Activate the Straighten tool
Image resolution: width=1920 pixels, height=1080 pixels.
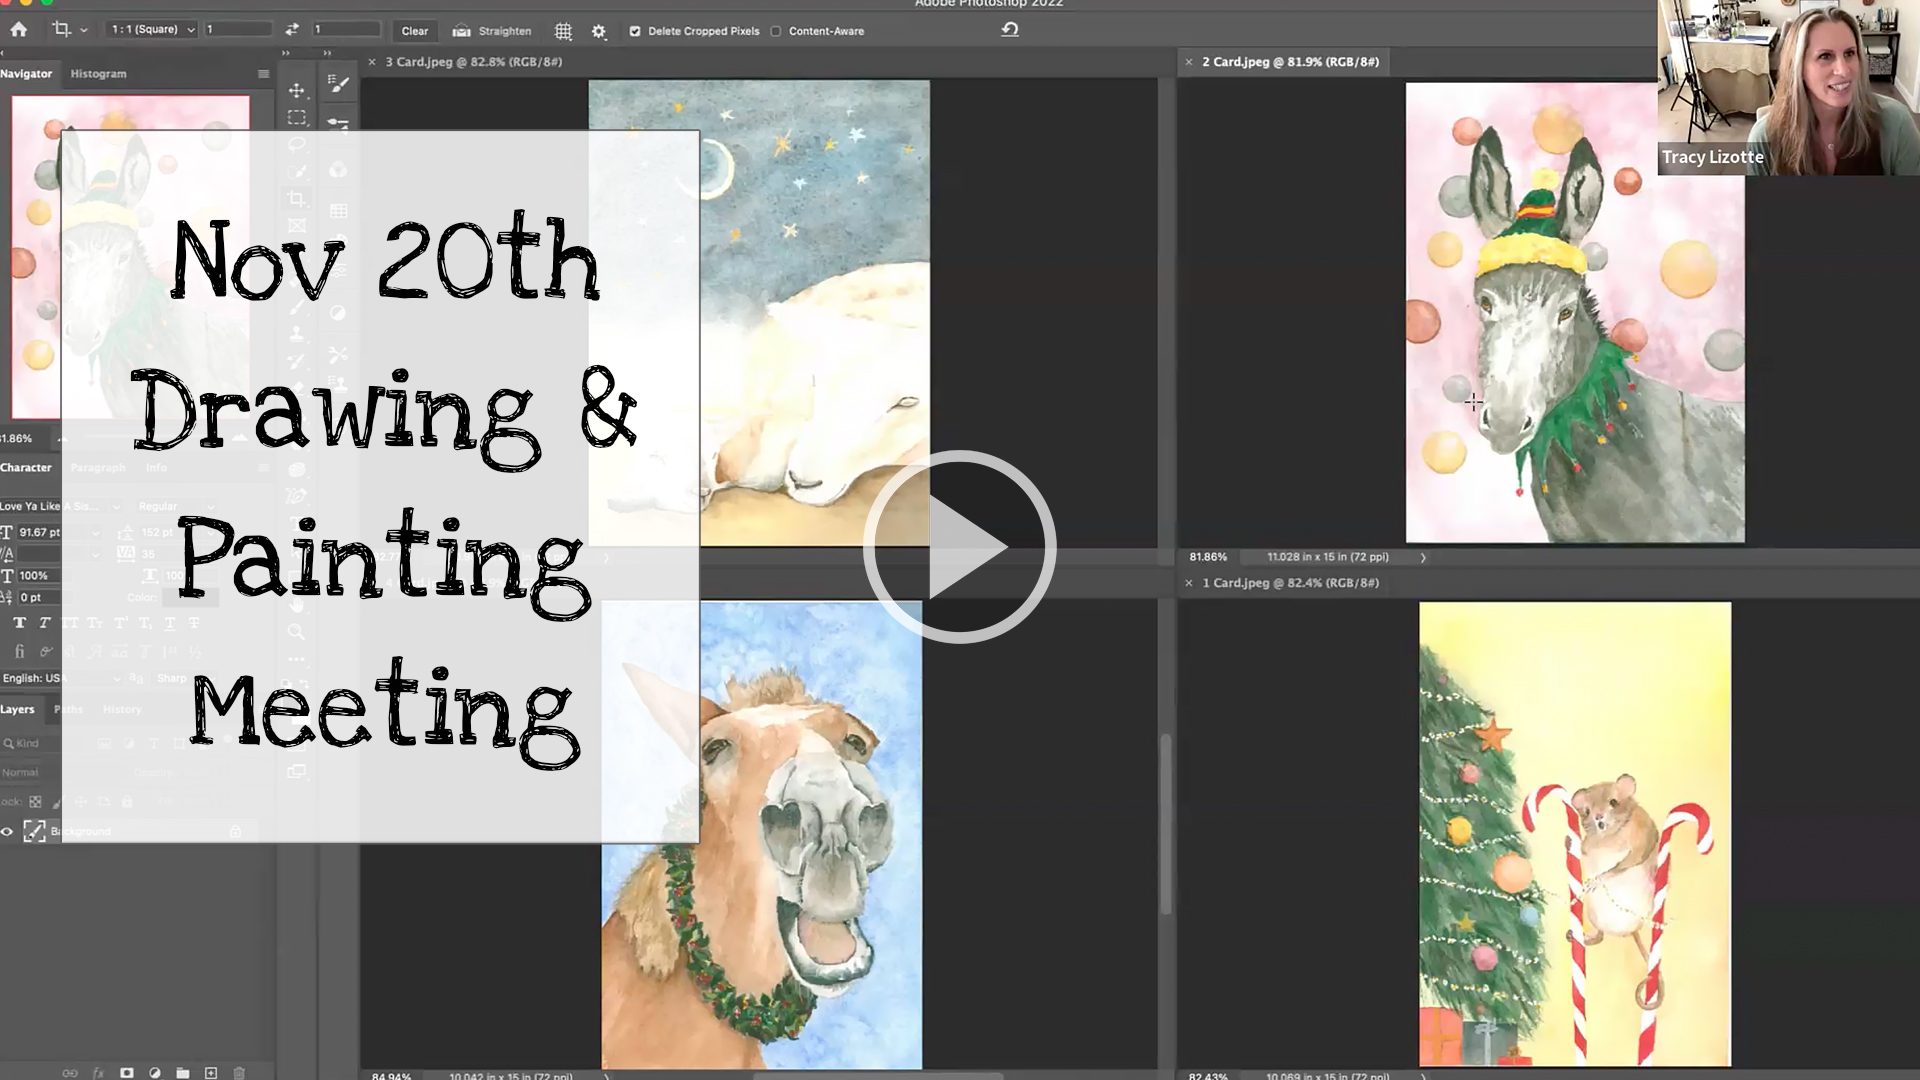click(x=492, y=31)
